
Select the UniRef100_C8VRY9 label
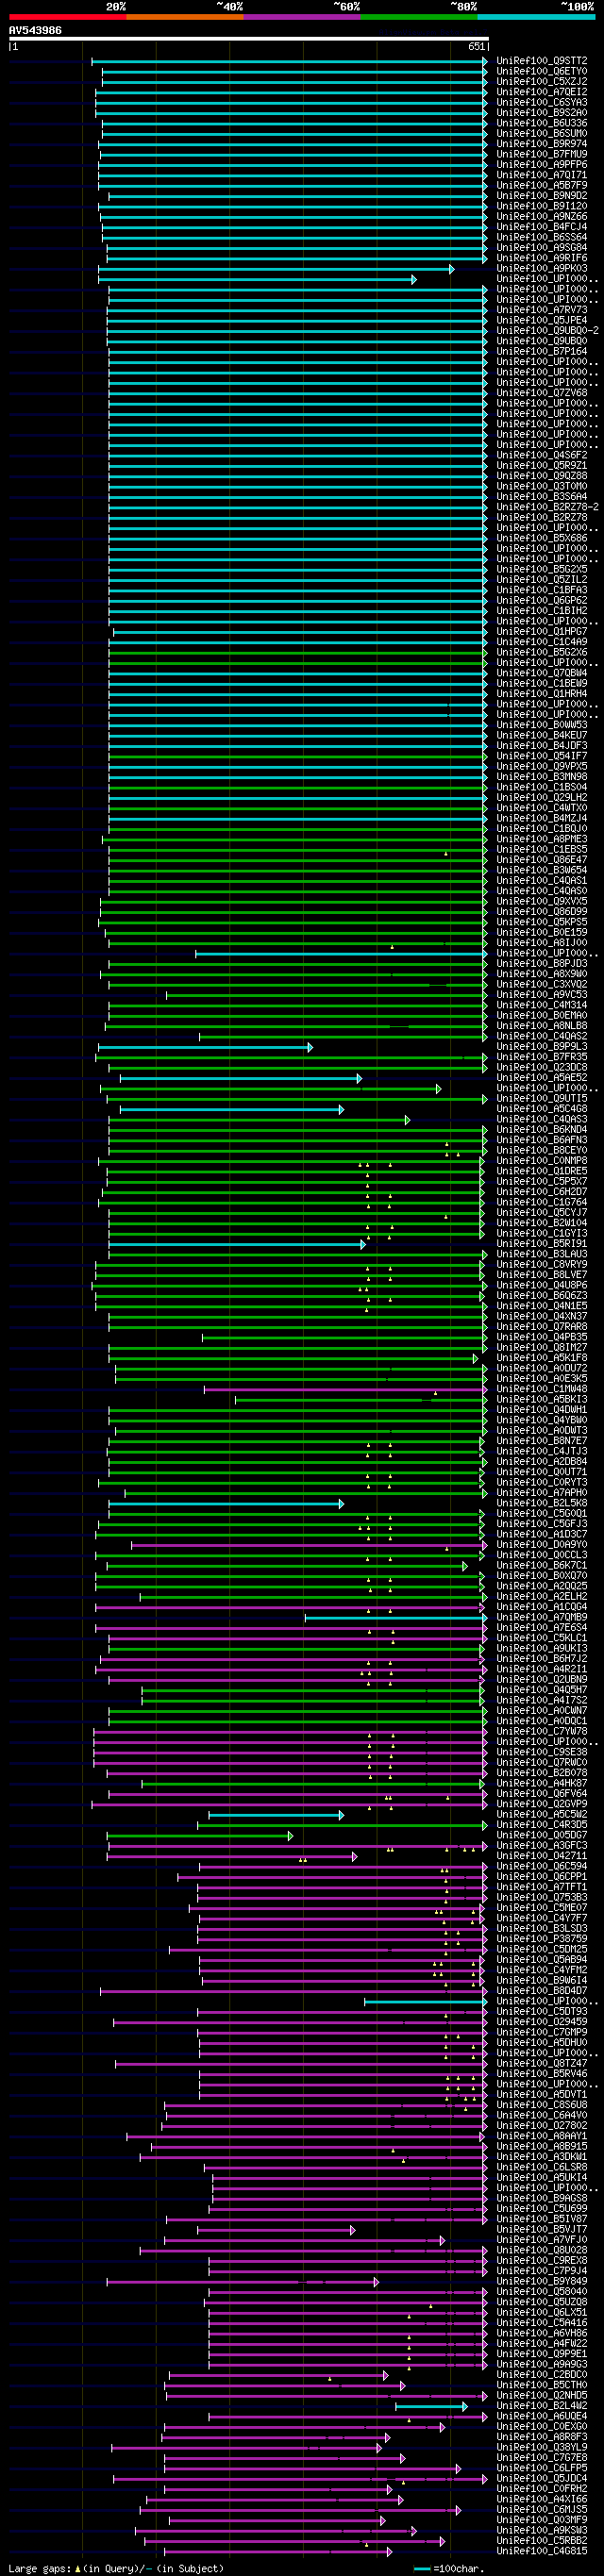coord(541,1265)
